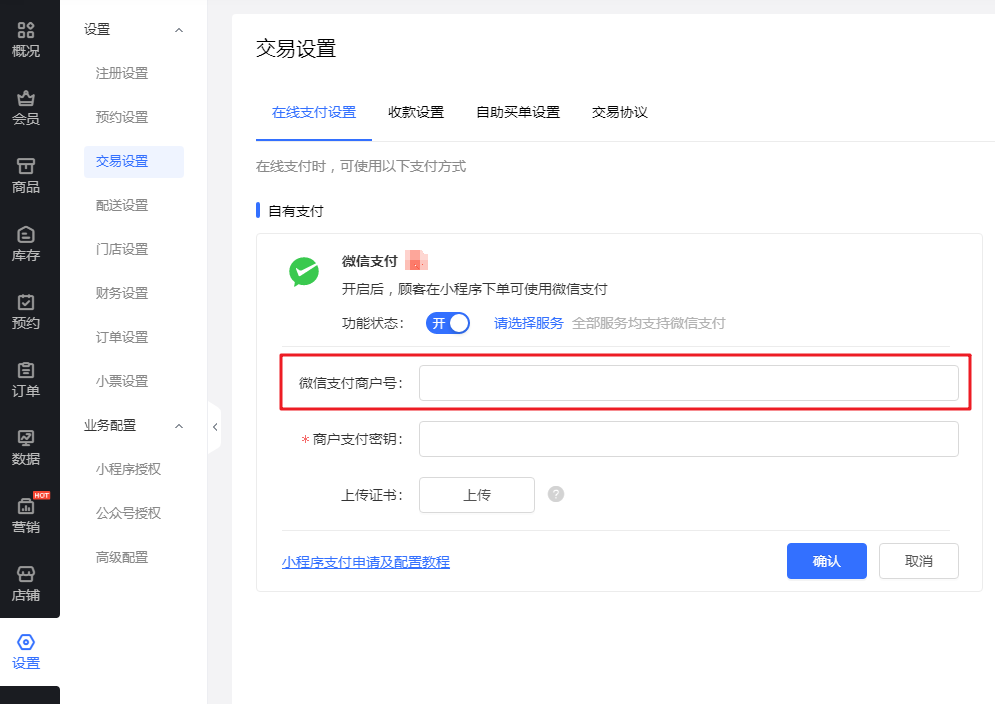
Task: Open 订单设置 menu item
Action: [x=122, y=338]
